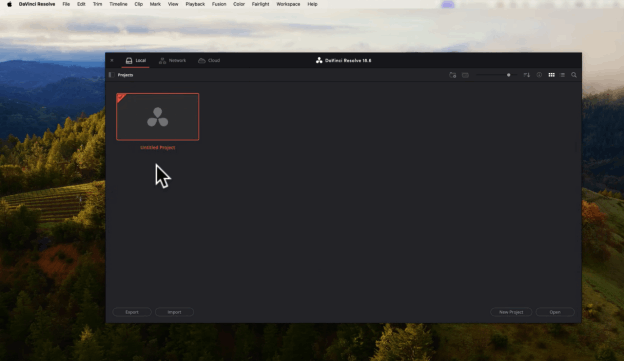This screenshot has width=624, height=362.
Task: Adjust the thumbnail size slider
Action: [497, 75]
